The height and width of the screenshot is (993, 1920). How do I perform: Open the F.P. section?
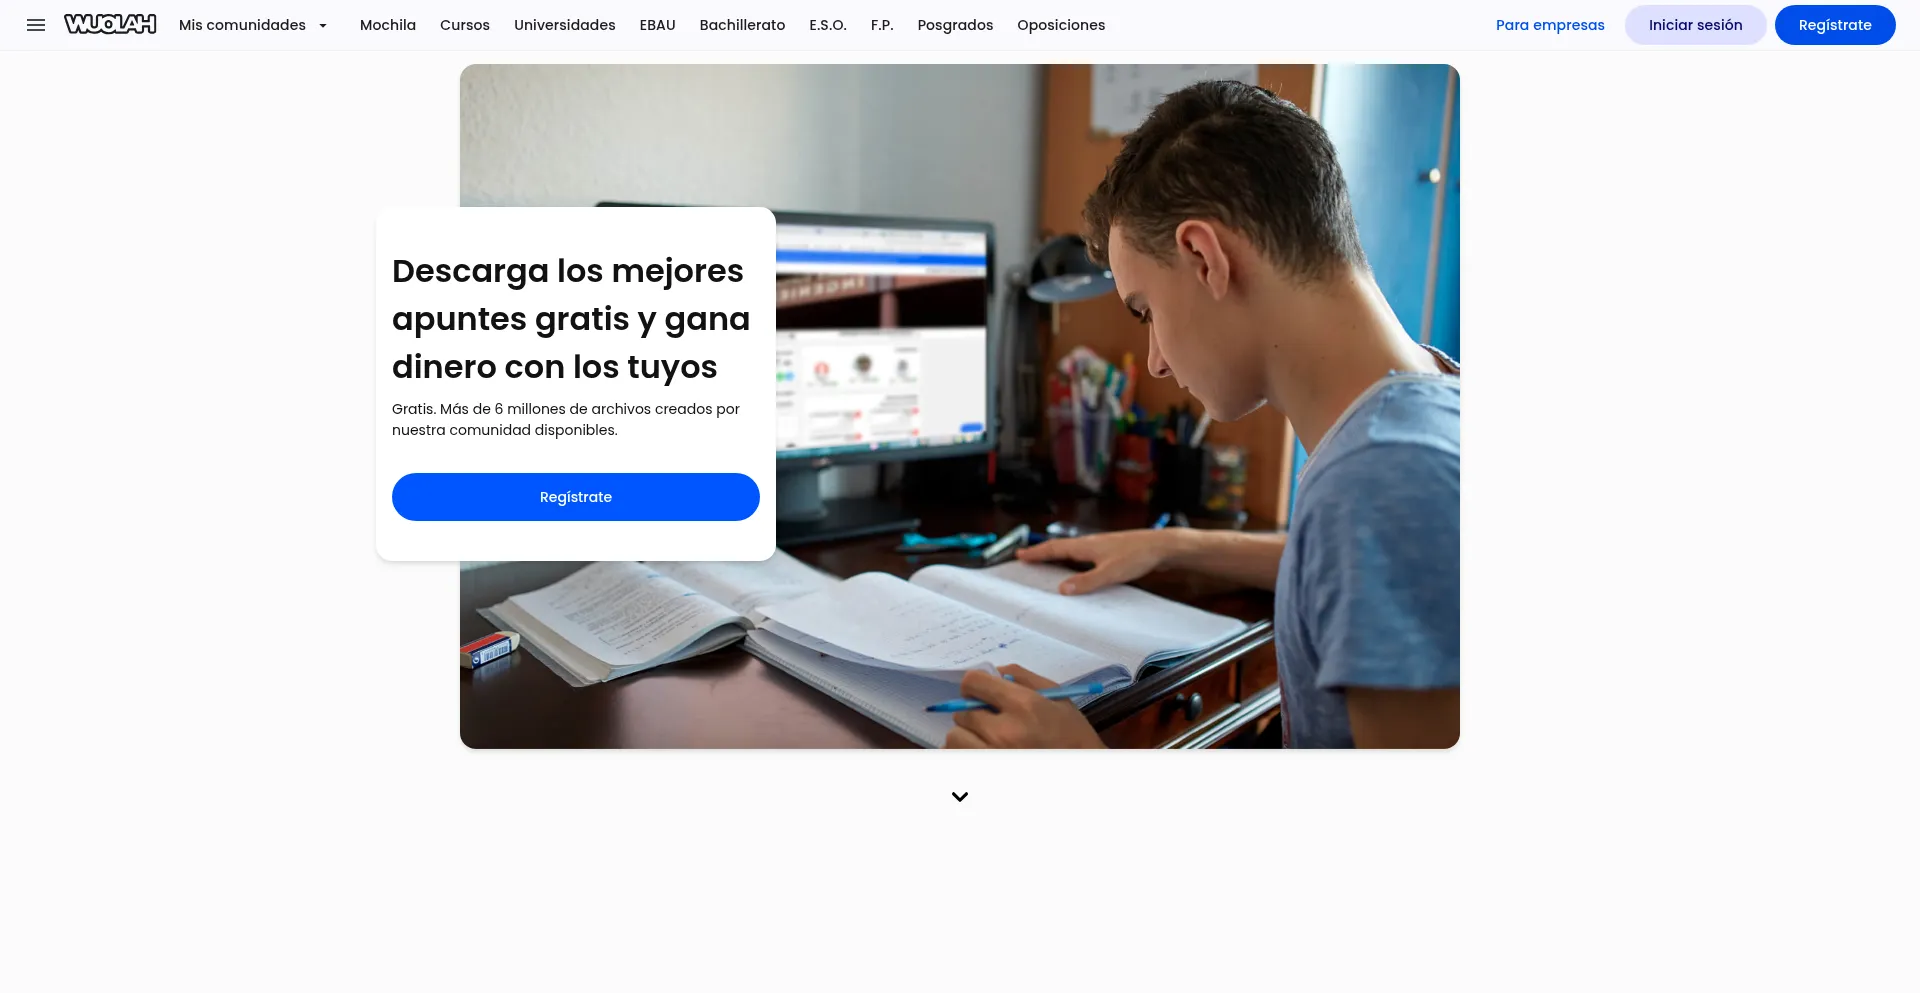[x=882, y=25]
